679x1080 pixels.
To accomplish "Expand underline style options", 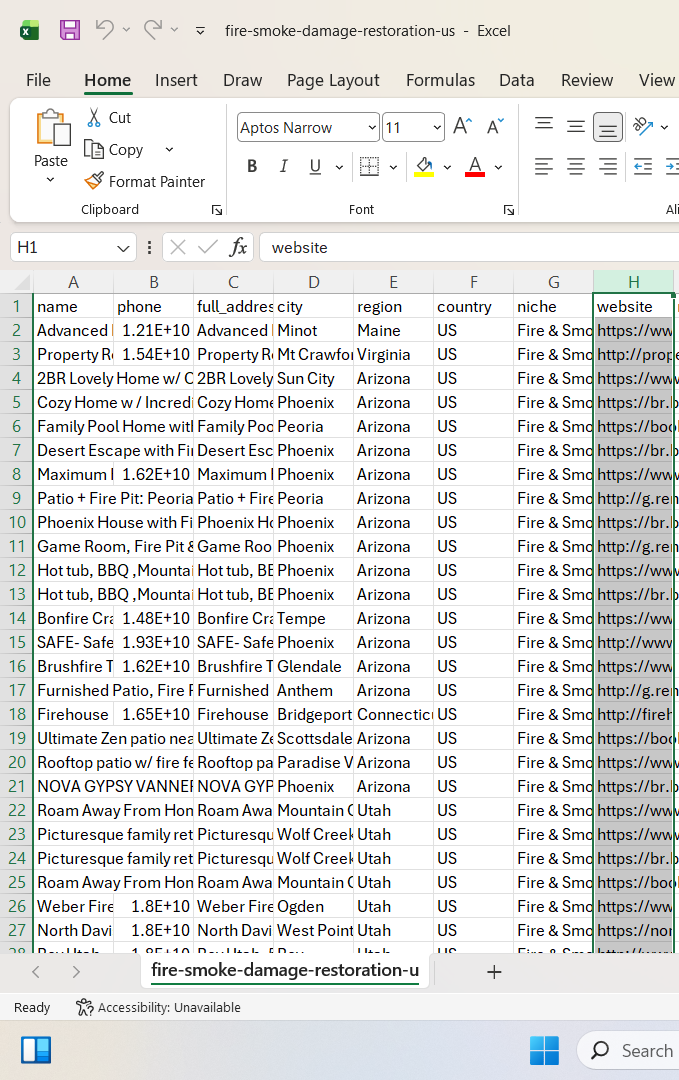I will click(x=339, y=167).
